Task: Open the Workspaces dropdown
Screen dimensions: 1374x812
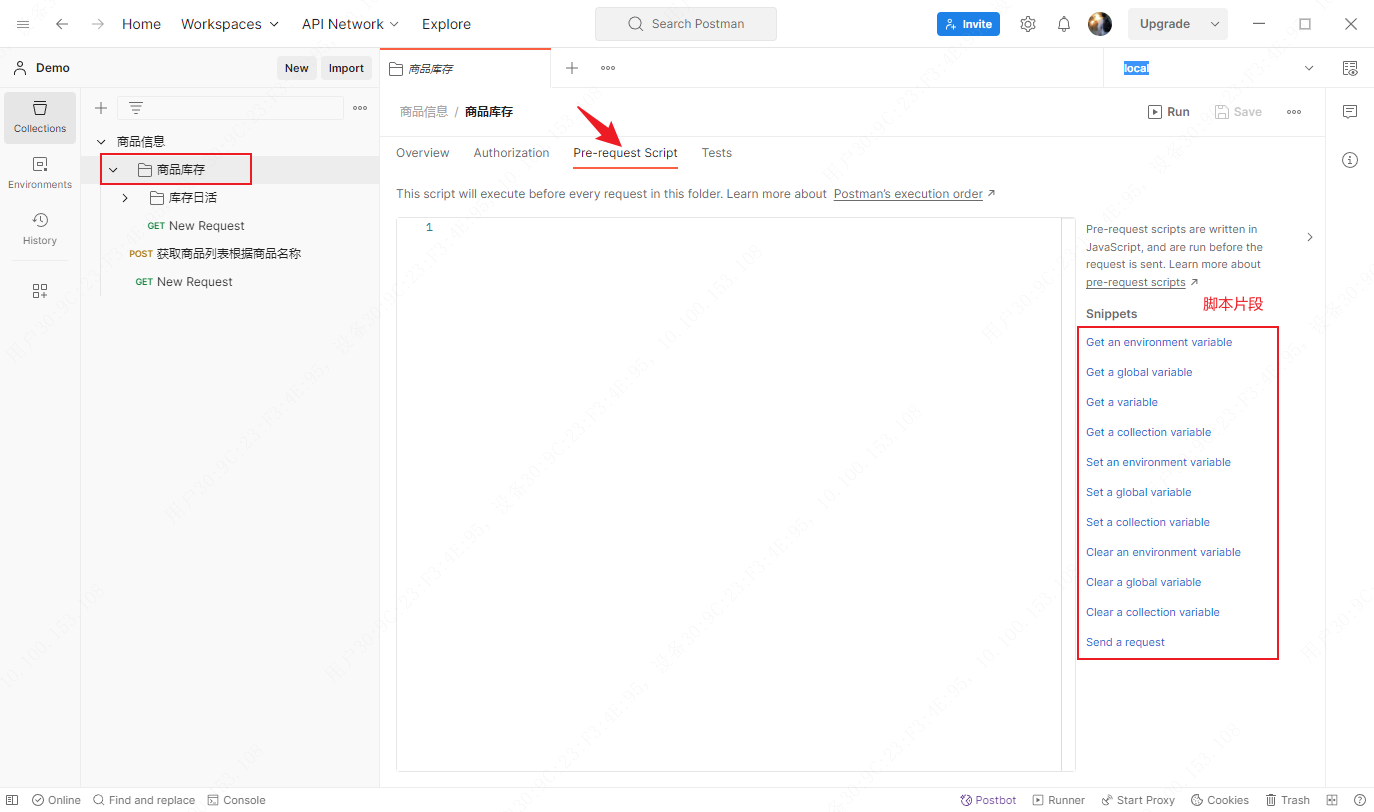Action: point(230,24)
